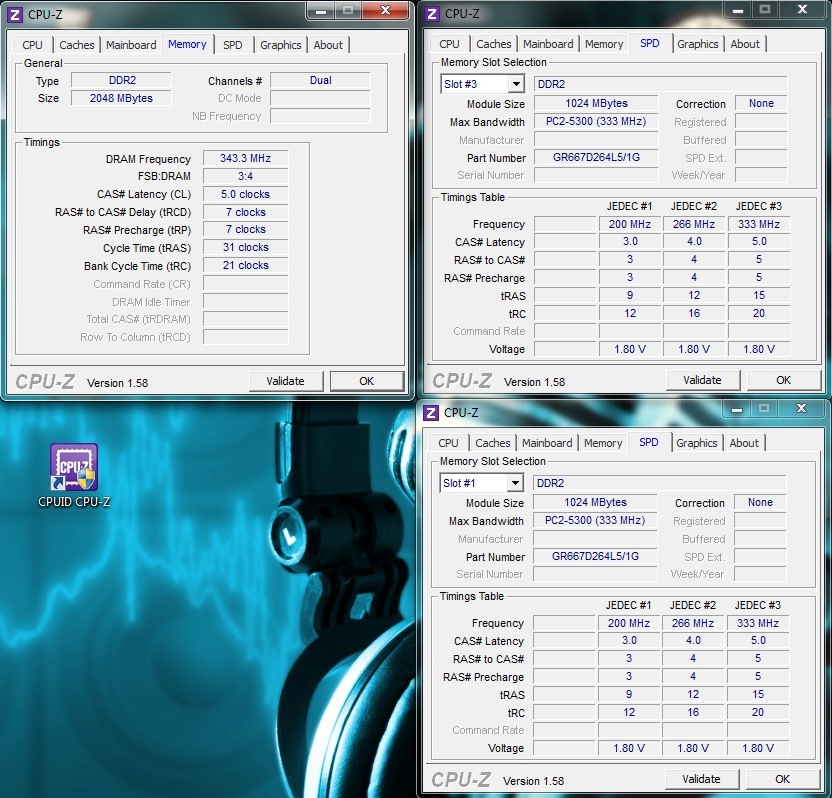832x798 pixels.
Task: Open Mainboard tab in Slot #1 window
Action: coord(547,443)
